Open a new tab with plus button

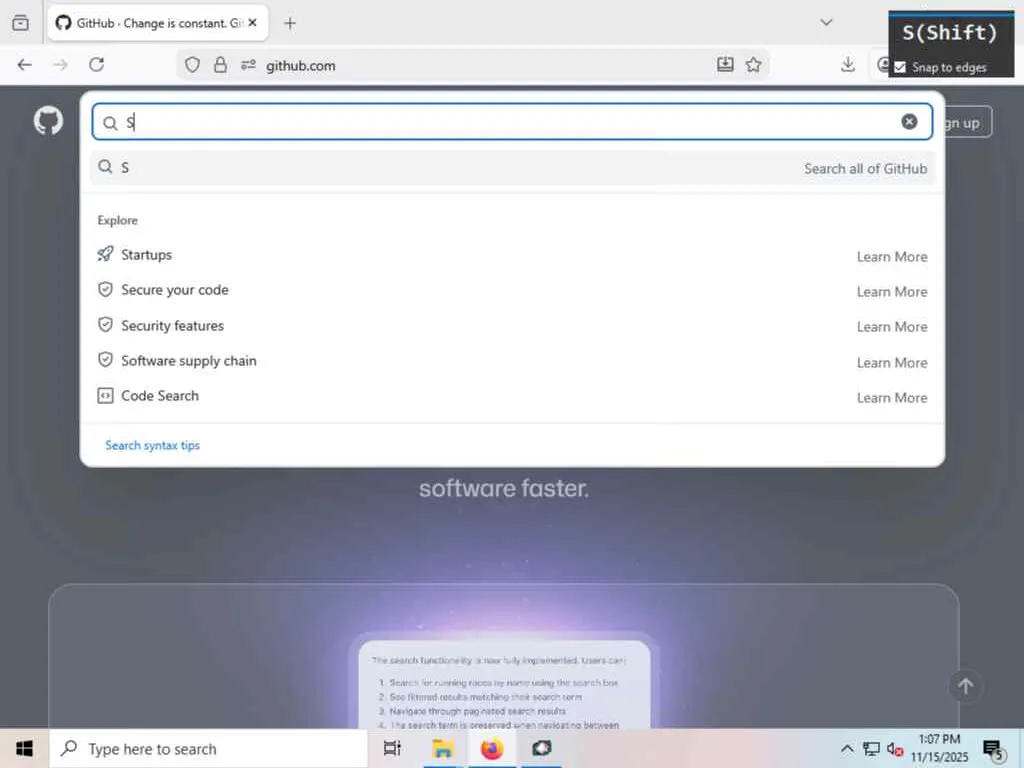290,24
